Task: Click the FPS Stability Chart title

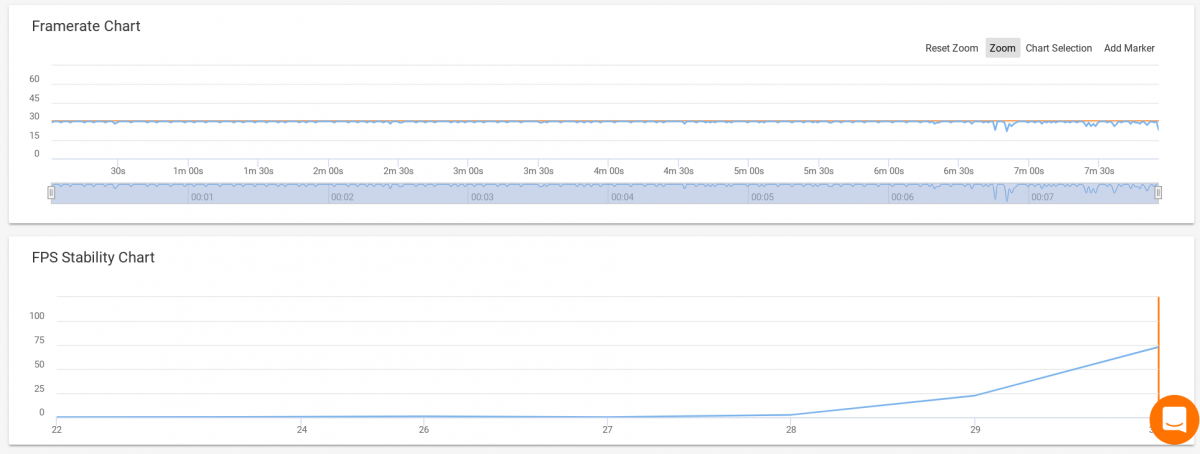Action: click(93, 257)
